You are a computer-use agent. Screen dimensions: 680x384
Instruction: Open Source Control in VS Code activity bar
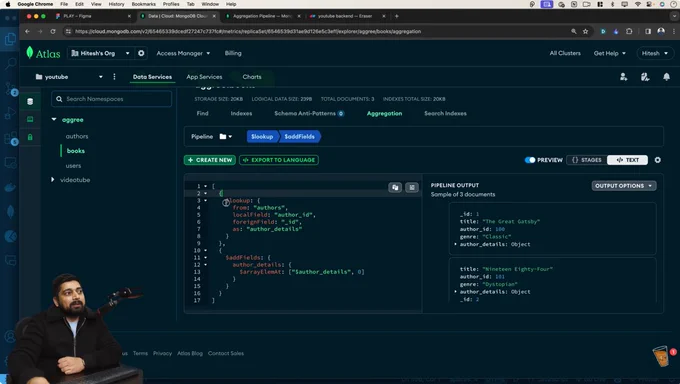[x=10, y=89]
